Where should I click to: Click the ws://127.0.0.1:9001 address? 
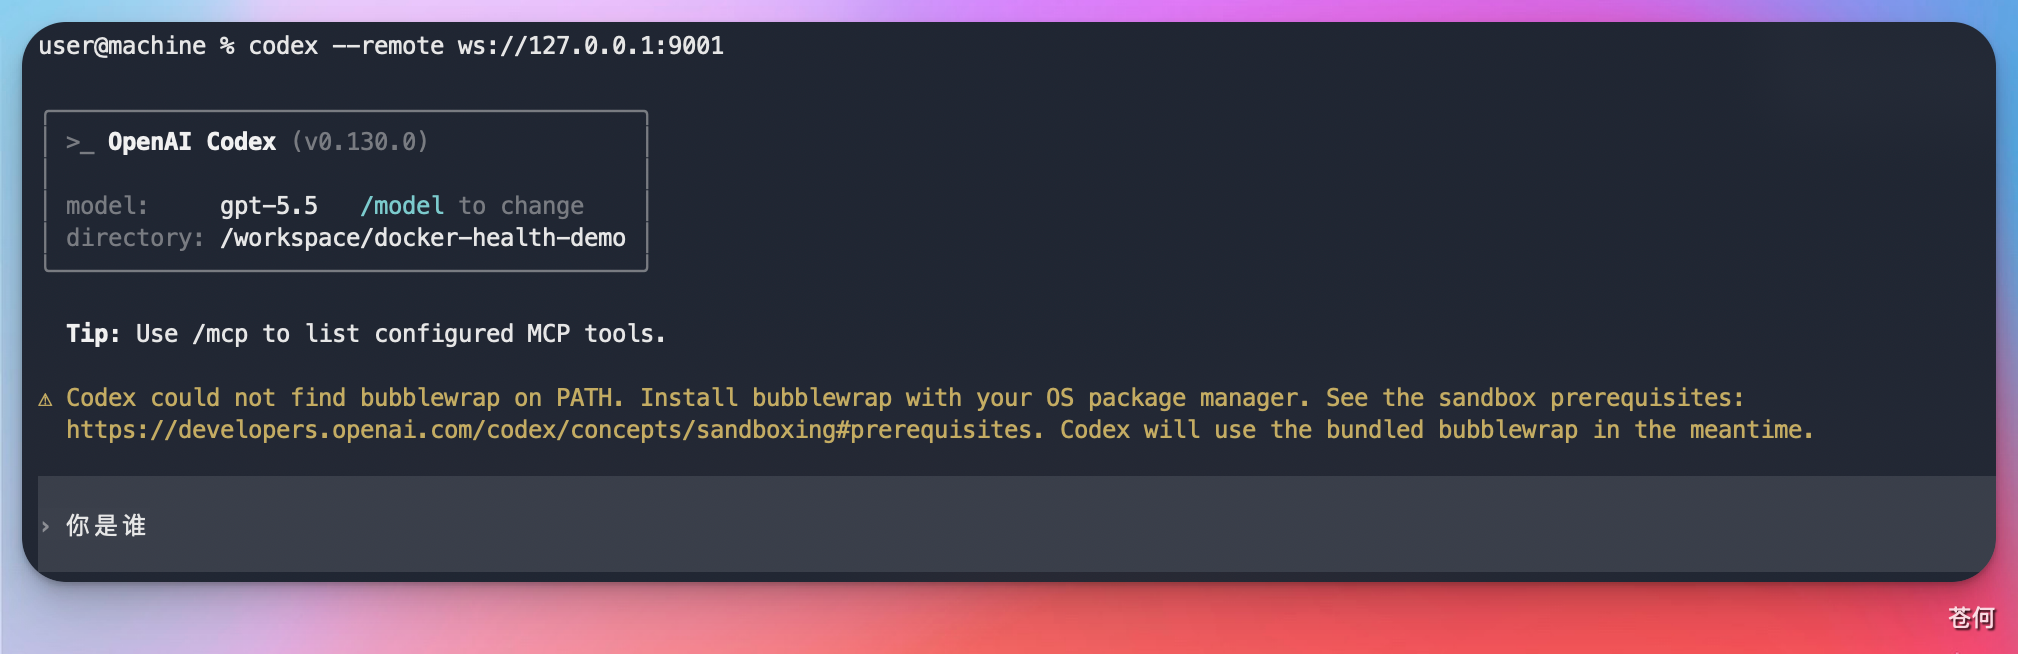pos(591,46)
